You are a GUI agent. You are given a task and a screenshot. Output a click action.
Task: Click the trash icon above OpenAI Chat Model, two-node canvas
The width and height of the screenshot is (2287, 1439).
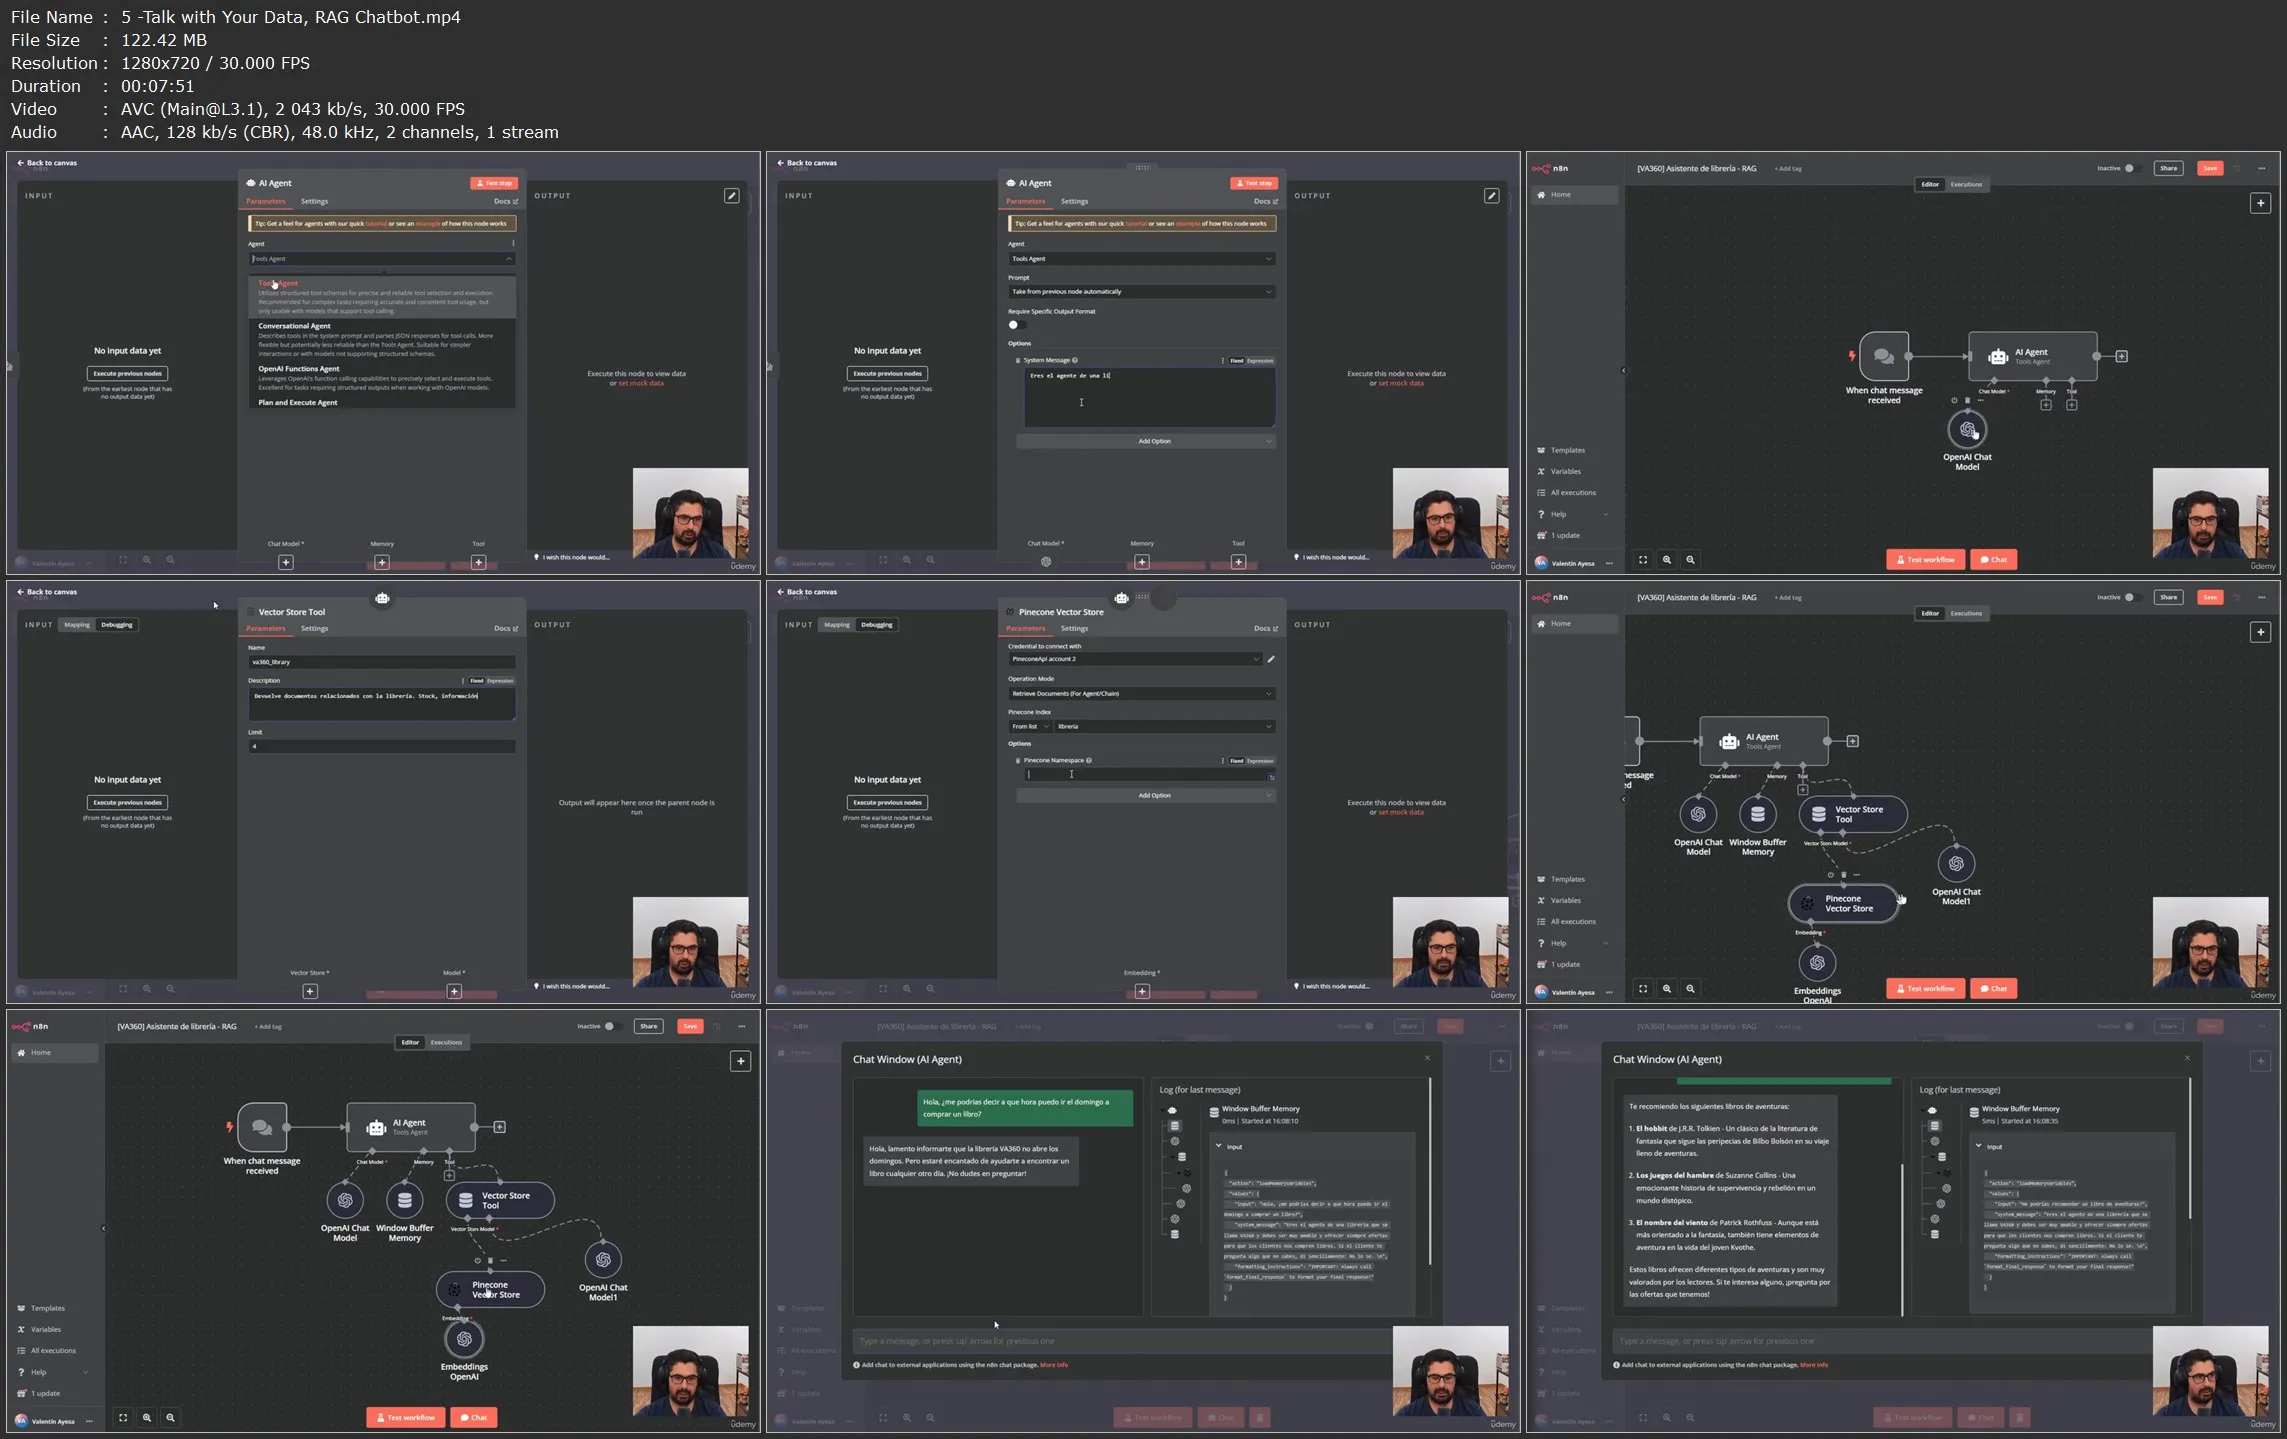click(1967, 400)
